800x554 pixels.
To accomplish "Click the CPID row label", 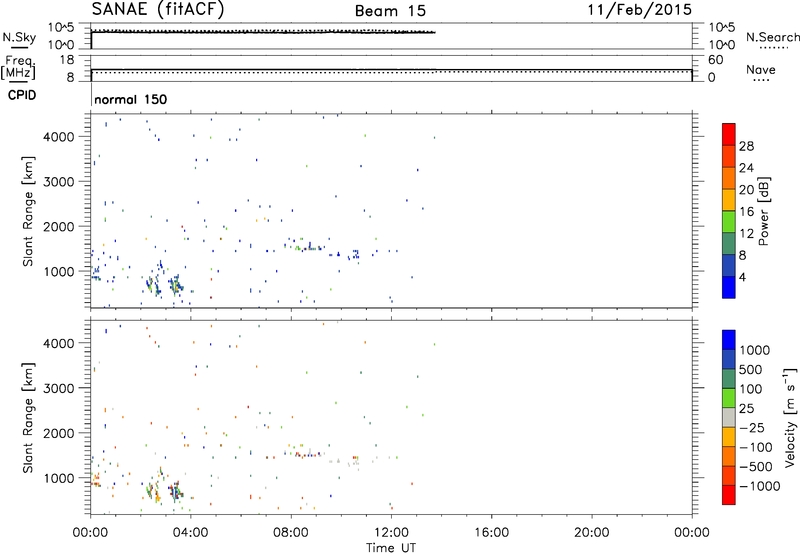I will (22, 95).
